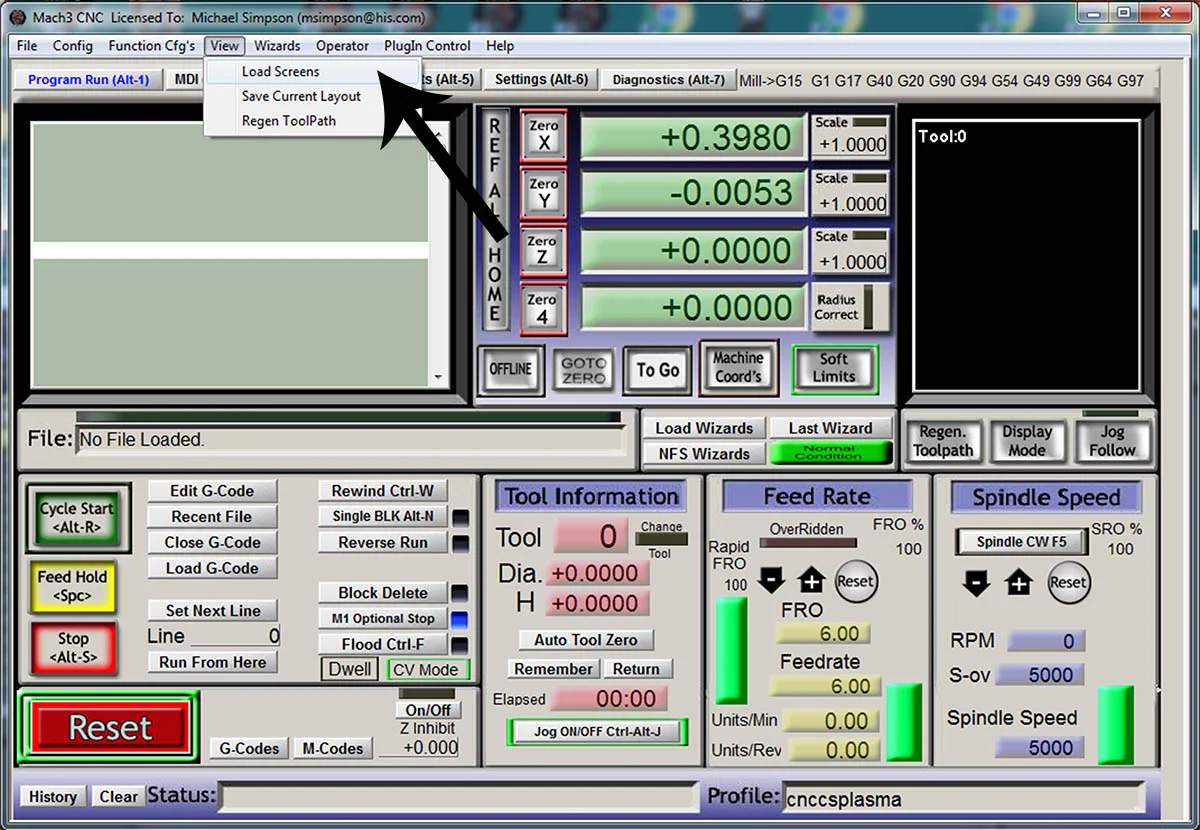The height and width of the screenshot is (830, 1200).
Task: Select Load Screens from View menu
Action: tap(311, 72)
